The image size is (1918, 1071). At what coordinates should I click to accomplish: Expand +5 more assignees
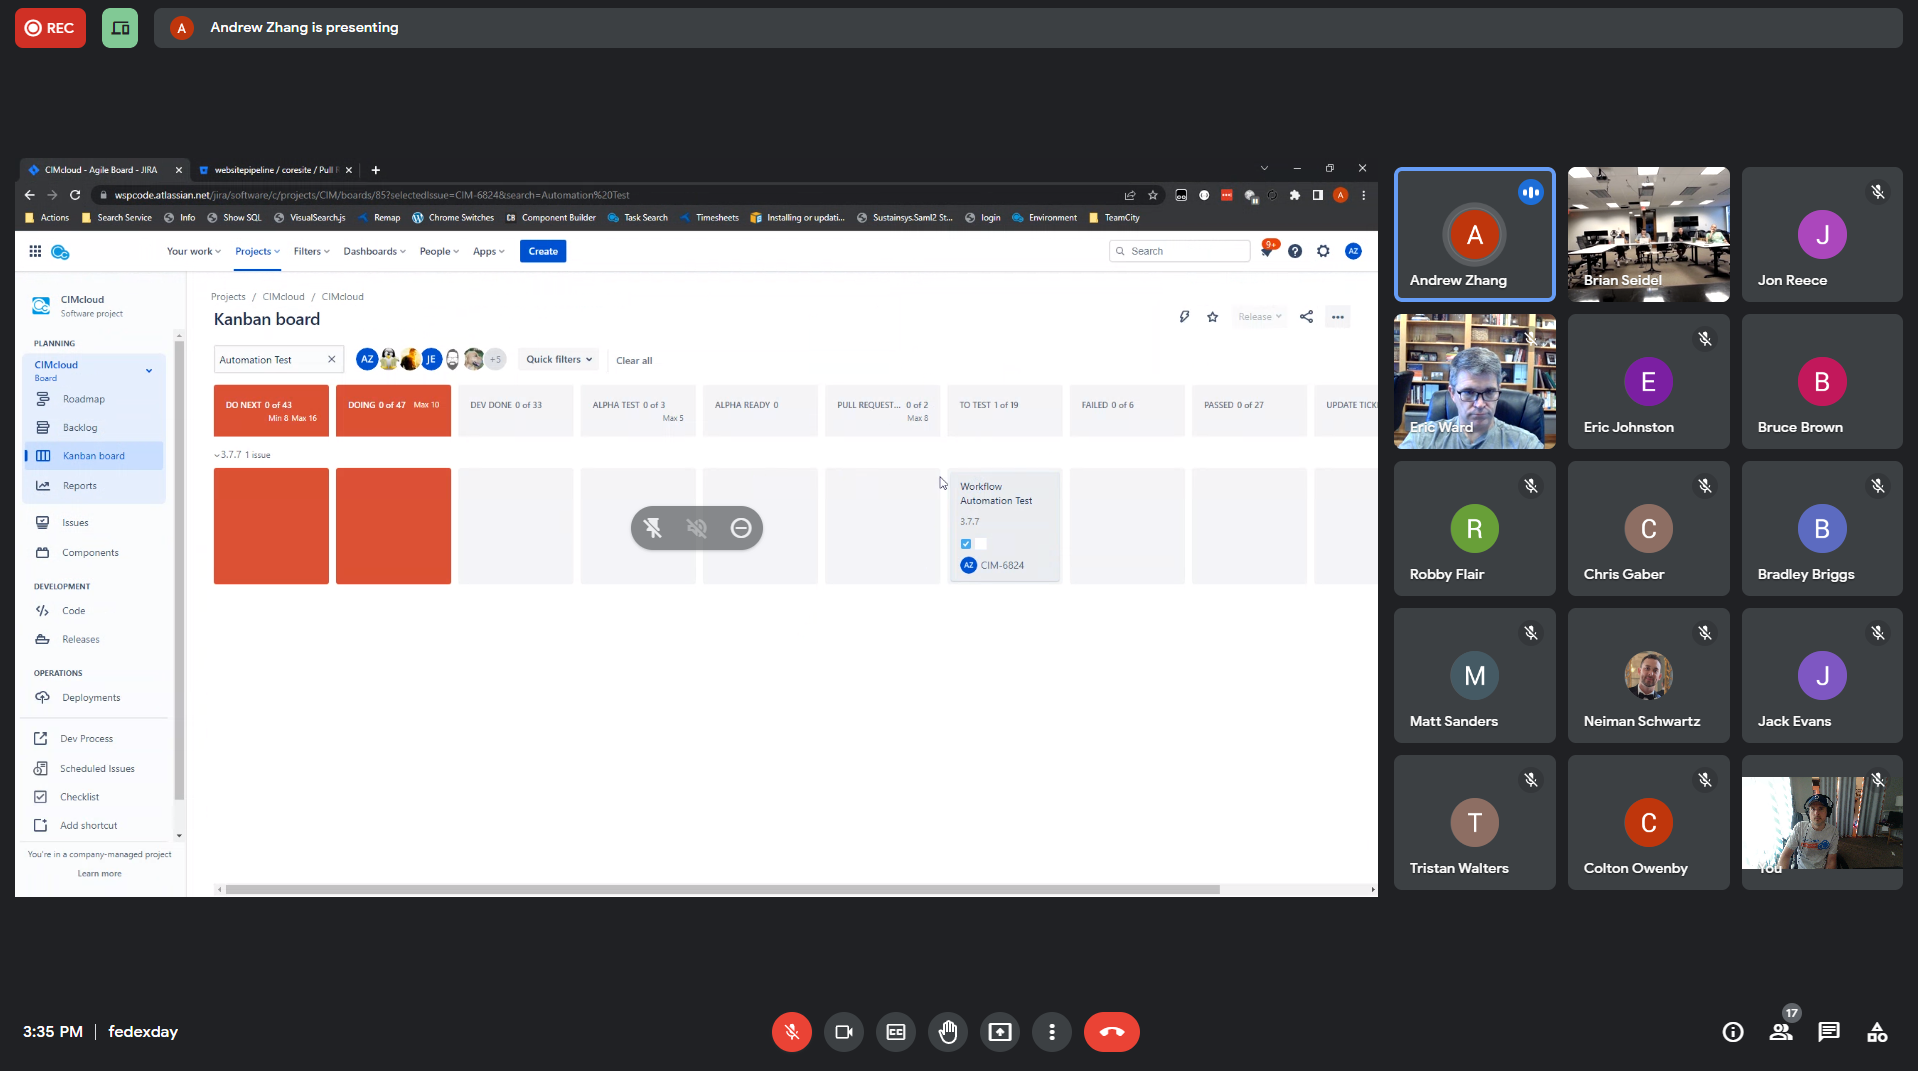[495, 360]
